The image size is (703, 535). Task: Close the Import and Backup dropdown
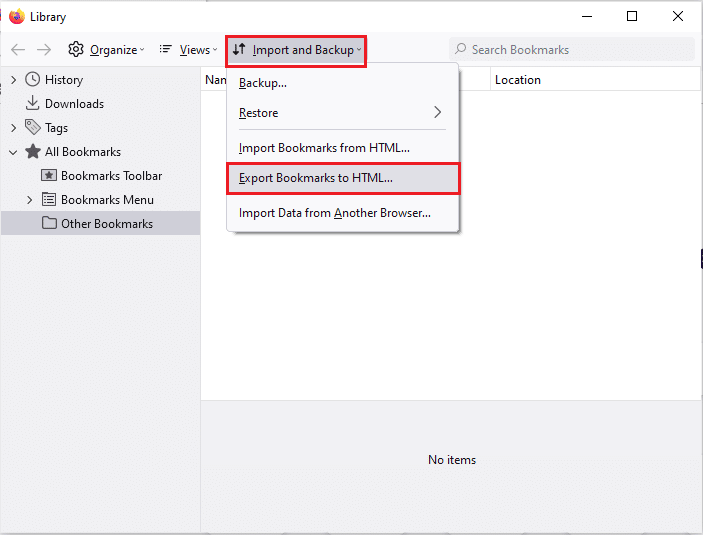[x=296, y=51]
